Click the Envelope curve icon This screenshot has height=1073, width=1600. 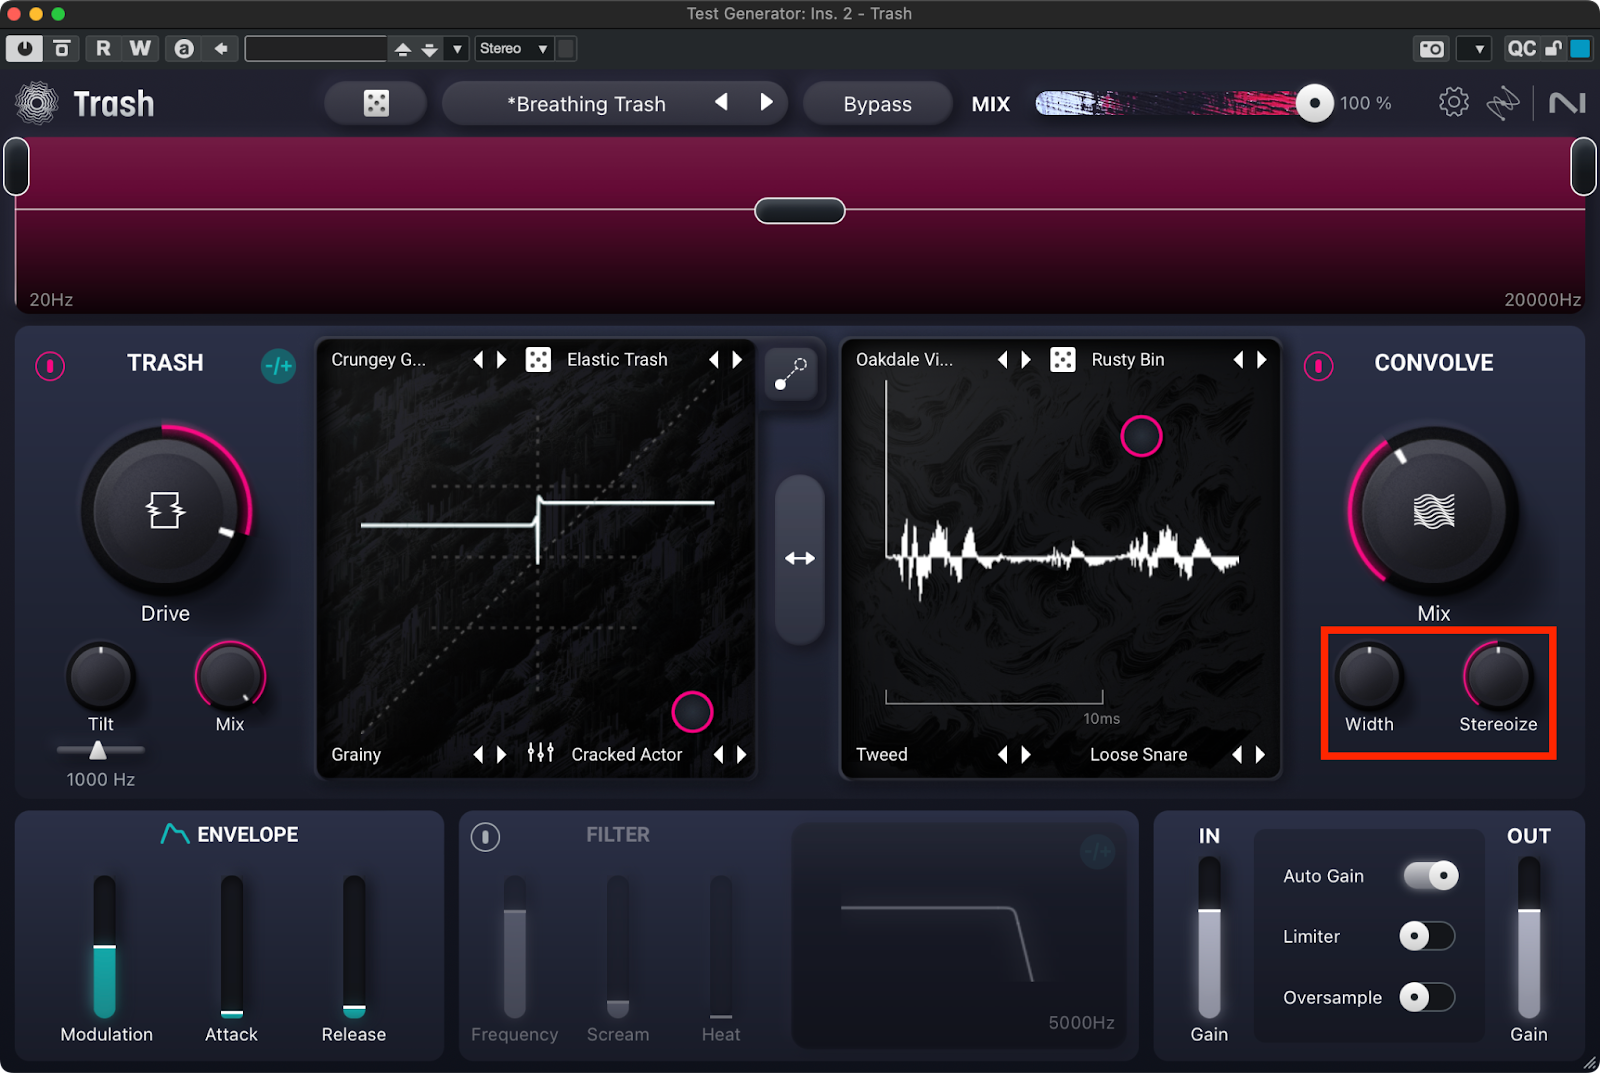tap(175, 833)
